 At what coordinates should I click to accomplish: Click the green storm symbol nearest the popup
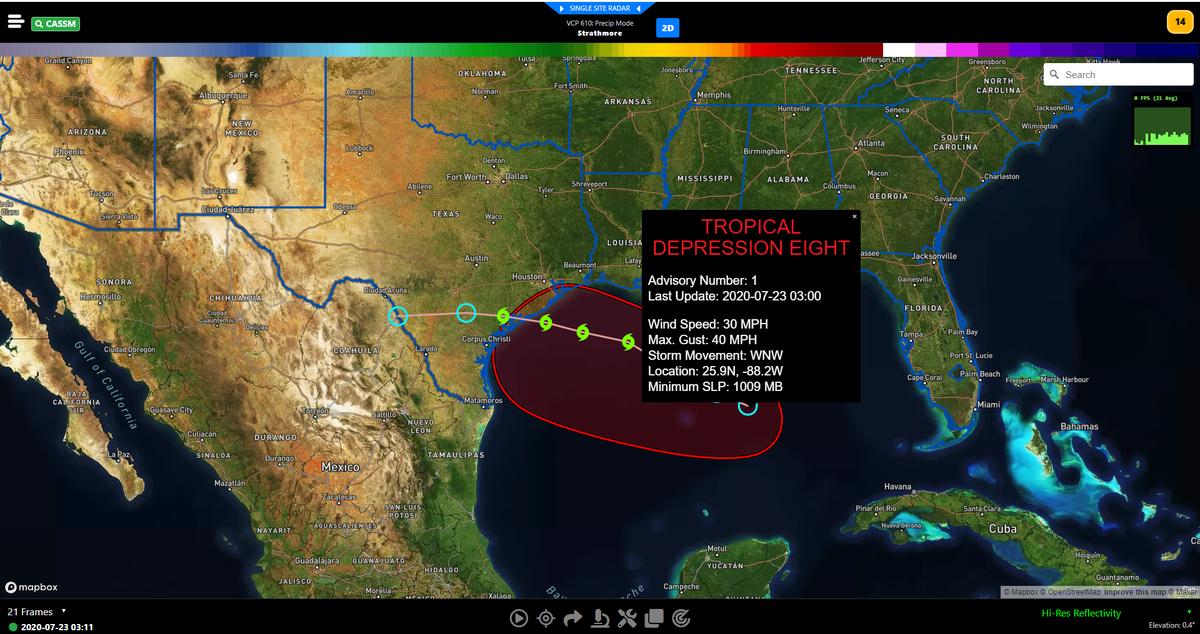tap(628, 342)
